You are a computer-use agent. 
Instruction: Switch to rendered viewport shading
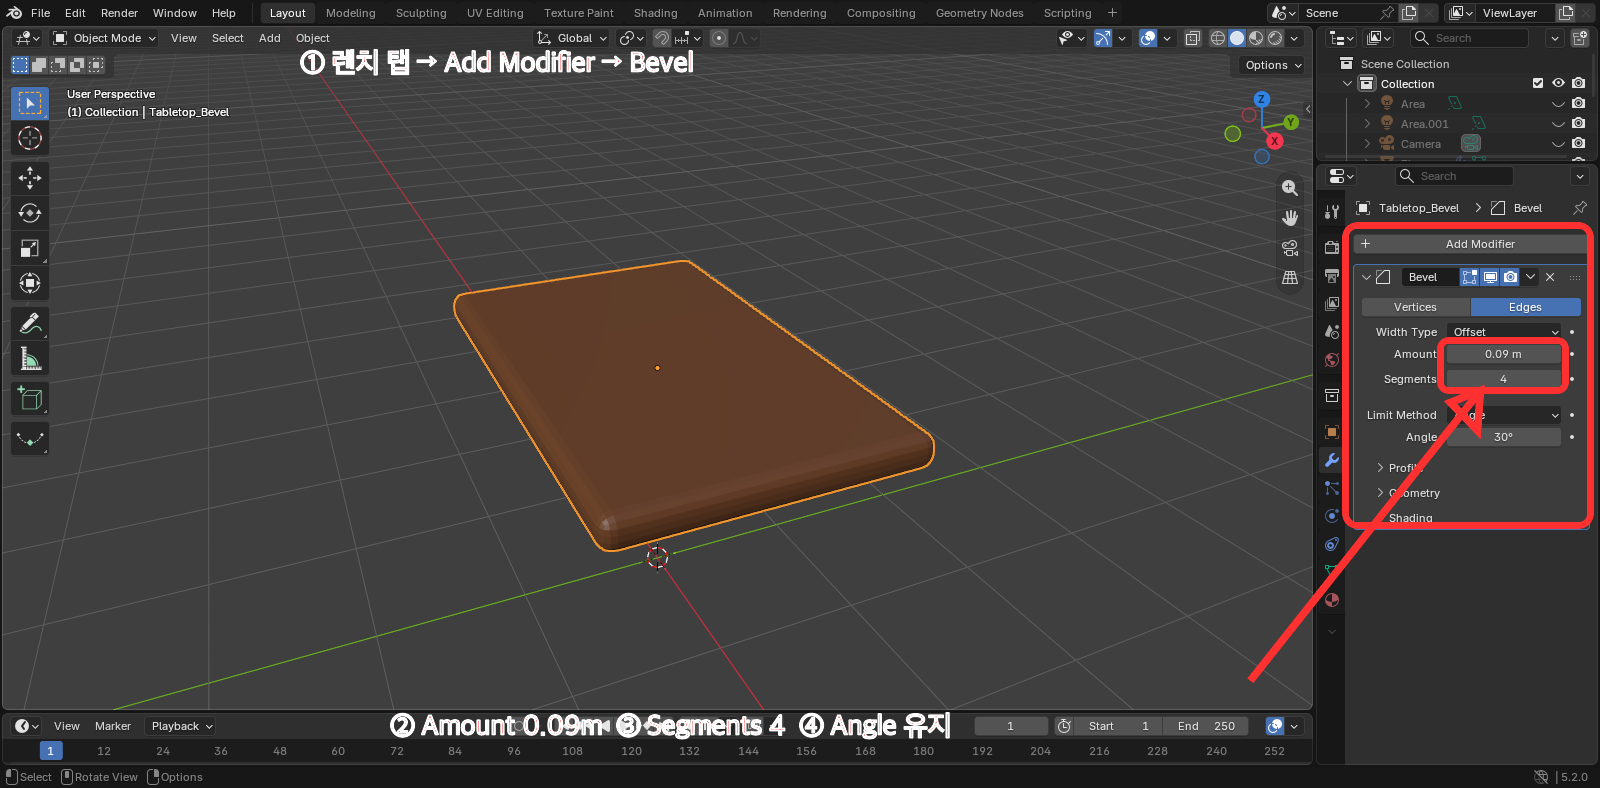click(x=1275, y=38)
